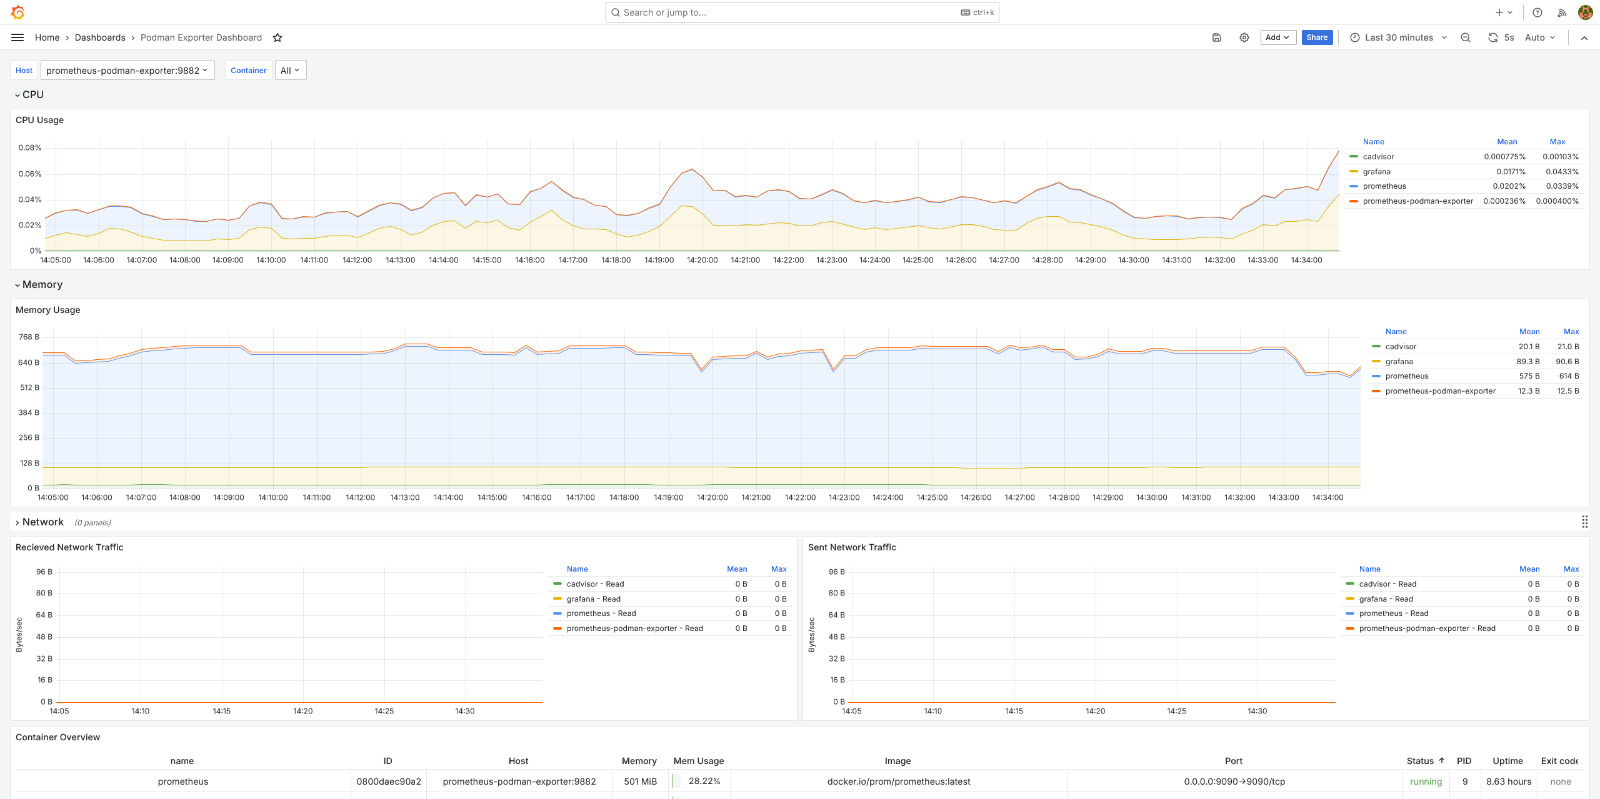Open Sent Network Traffic panel title

click(852, 547)
